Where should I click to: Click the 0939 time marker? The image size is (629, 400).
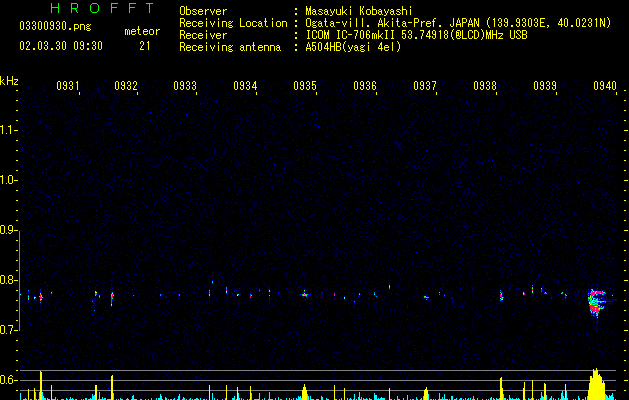click(x=545, y=86)
